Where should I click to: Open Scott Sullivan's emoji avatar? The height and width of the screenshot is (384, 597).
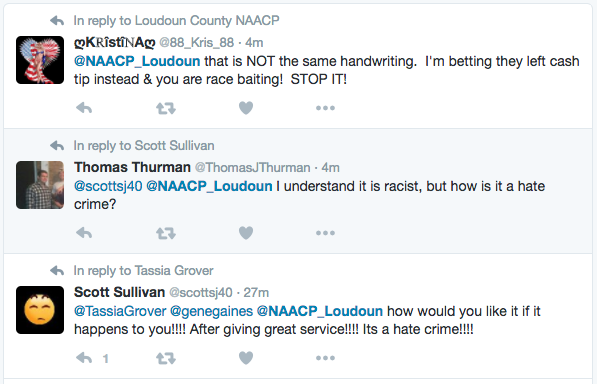point(40,310)
